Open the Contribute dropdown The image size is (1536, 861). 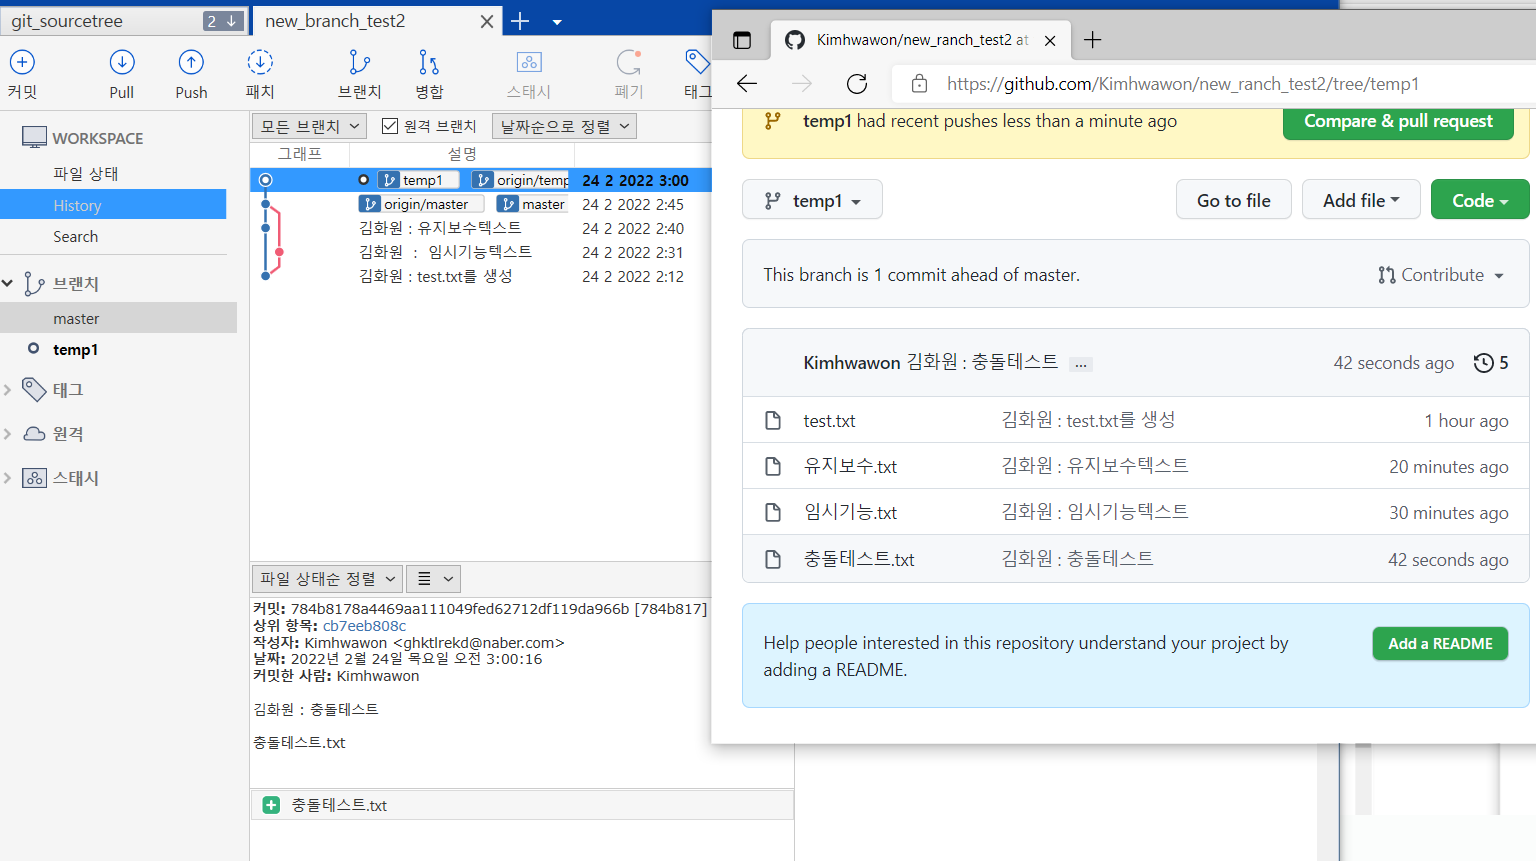pyautogui.click(x=1441, y=275)
